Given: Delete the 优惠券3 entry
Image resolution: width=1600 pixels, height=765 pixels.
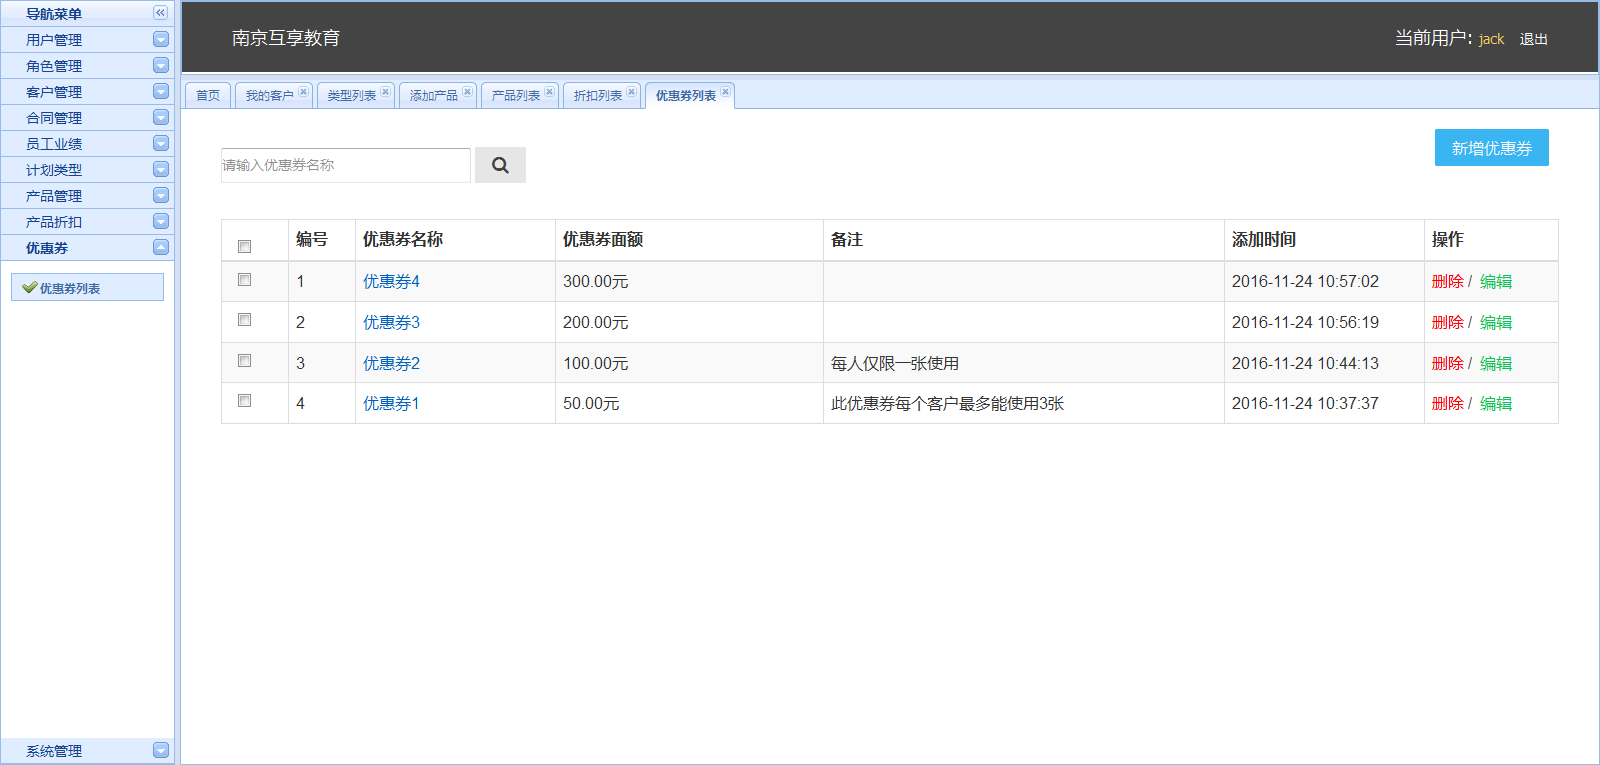Looking at the screenshot, I should coord(1447,322).
